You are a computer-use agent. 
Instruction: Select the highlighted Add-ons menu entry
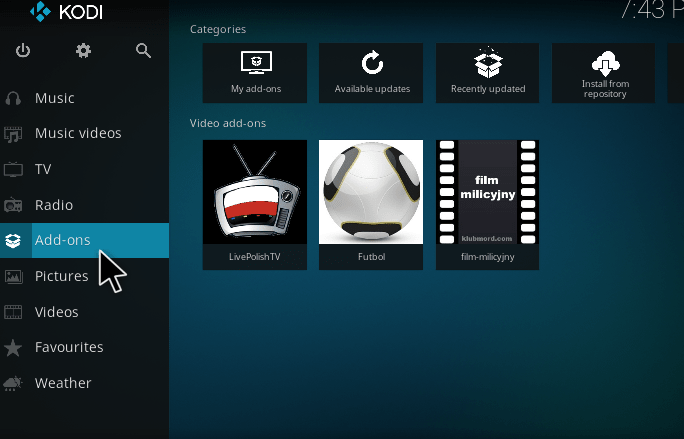pos(85,240)
